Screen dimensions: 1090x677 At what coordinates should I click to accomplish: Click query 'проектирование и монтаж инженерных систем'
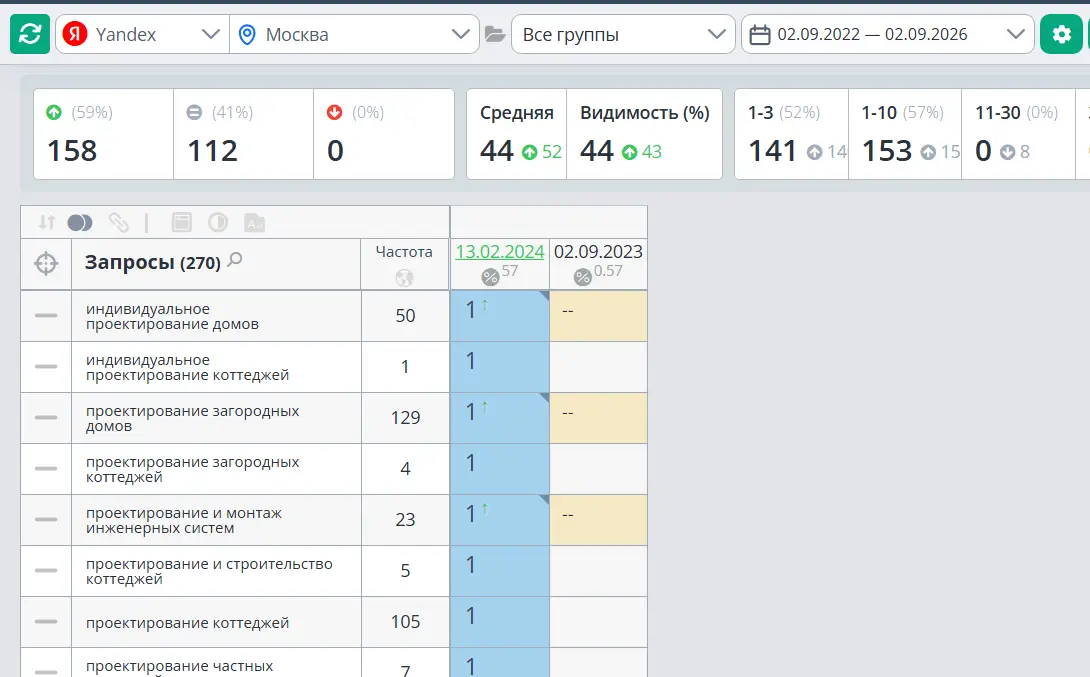pos(184,521)
